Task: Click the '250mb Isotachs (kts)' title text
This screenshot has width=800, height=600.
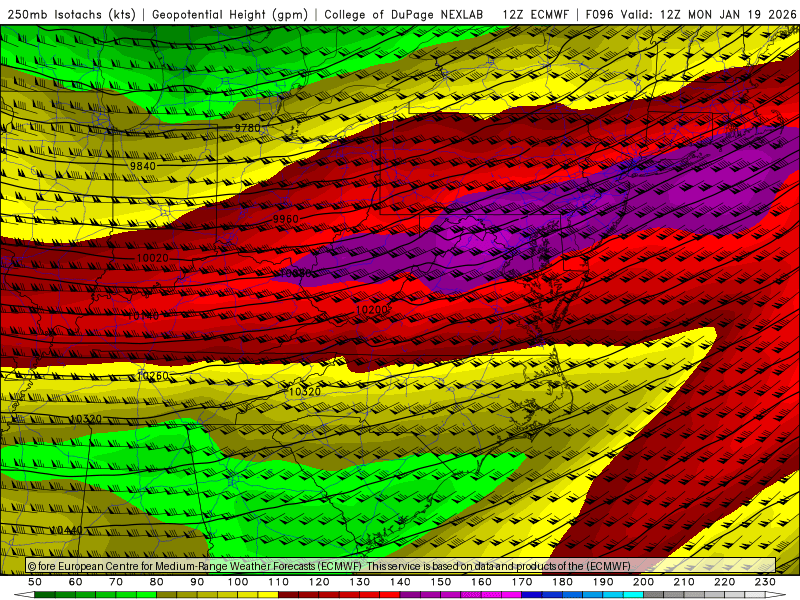Action: click(71, 14)
